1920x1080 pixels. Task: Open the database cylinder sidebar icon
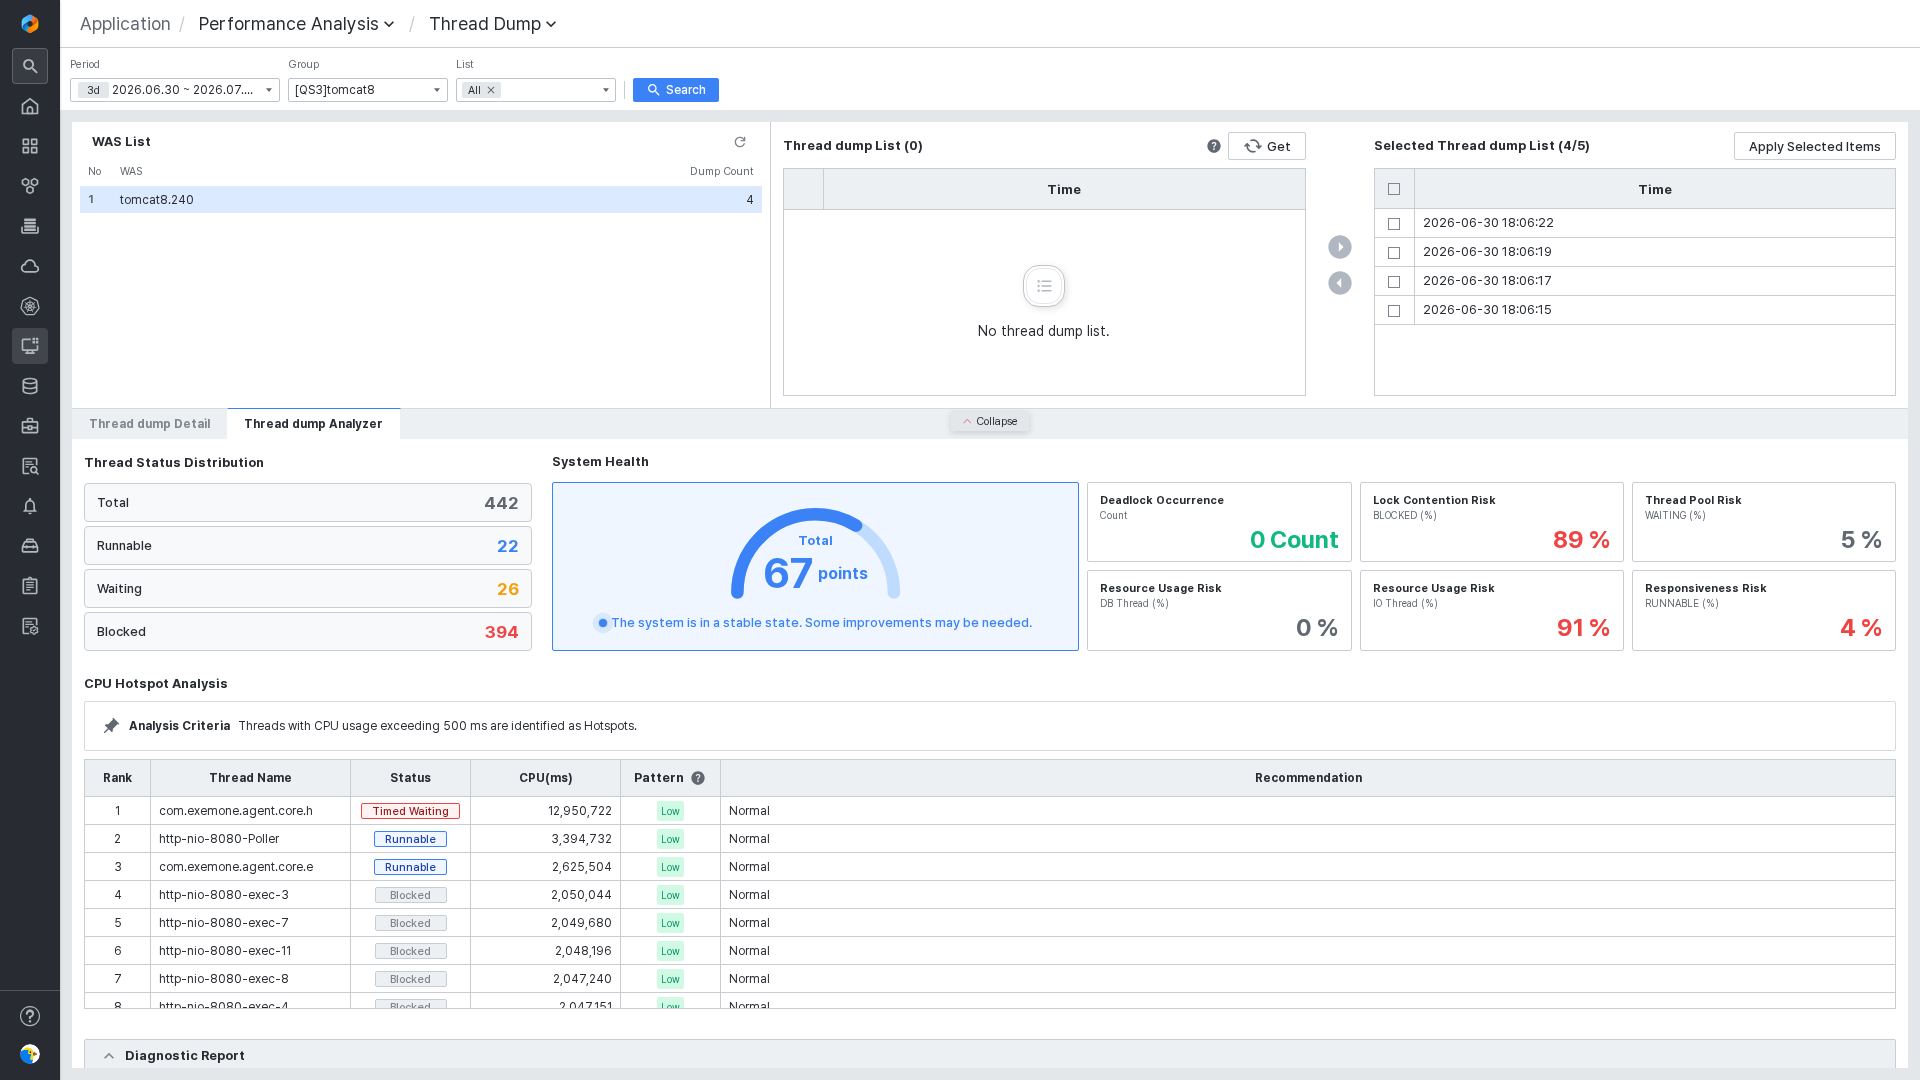tap(30, 386)
